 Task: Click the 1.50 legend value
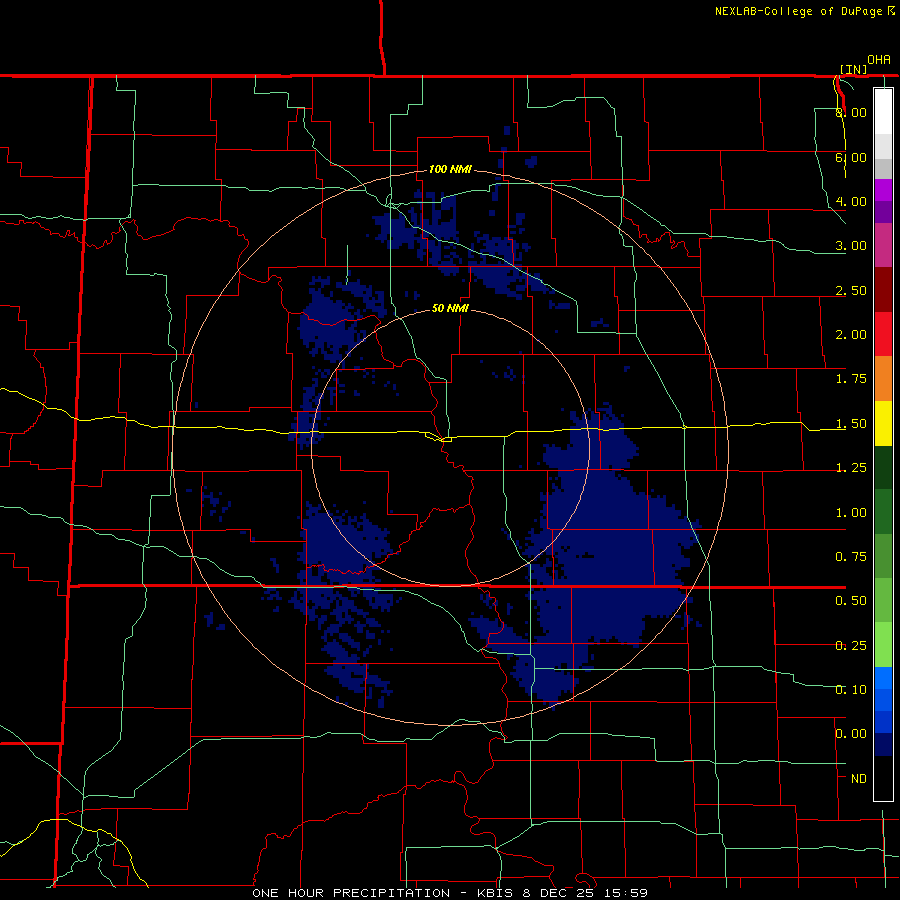click(851, 424)
